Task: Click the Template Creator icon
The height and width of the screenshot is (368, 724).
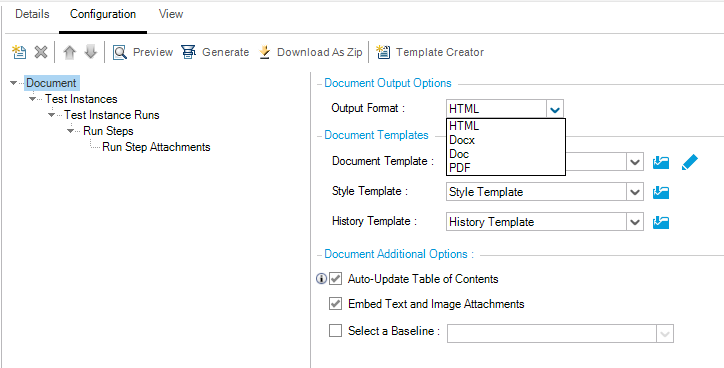Action: pos(383,52)
